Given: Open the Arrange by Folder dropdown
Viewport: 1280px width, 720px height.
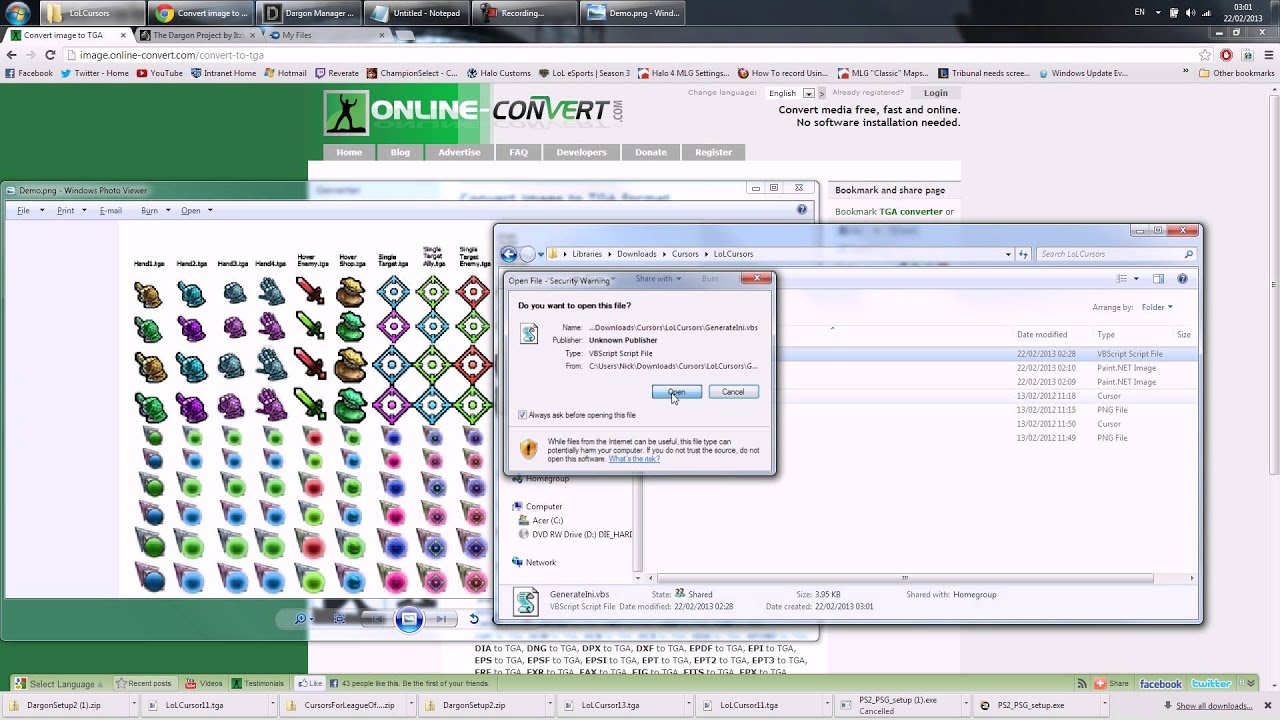Looking at the screenshot, I should [x=1156, y=307].
